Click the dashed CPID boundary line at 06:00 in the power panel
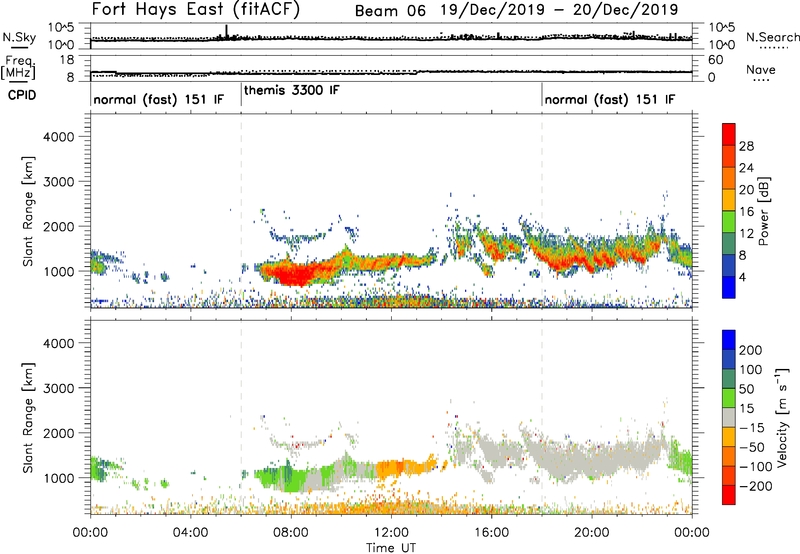Image resolution: width=800 pixels, height=554 pixels. coord(241,211)
